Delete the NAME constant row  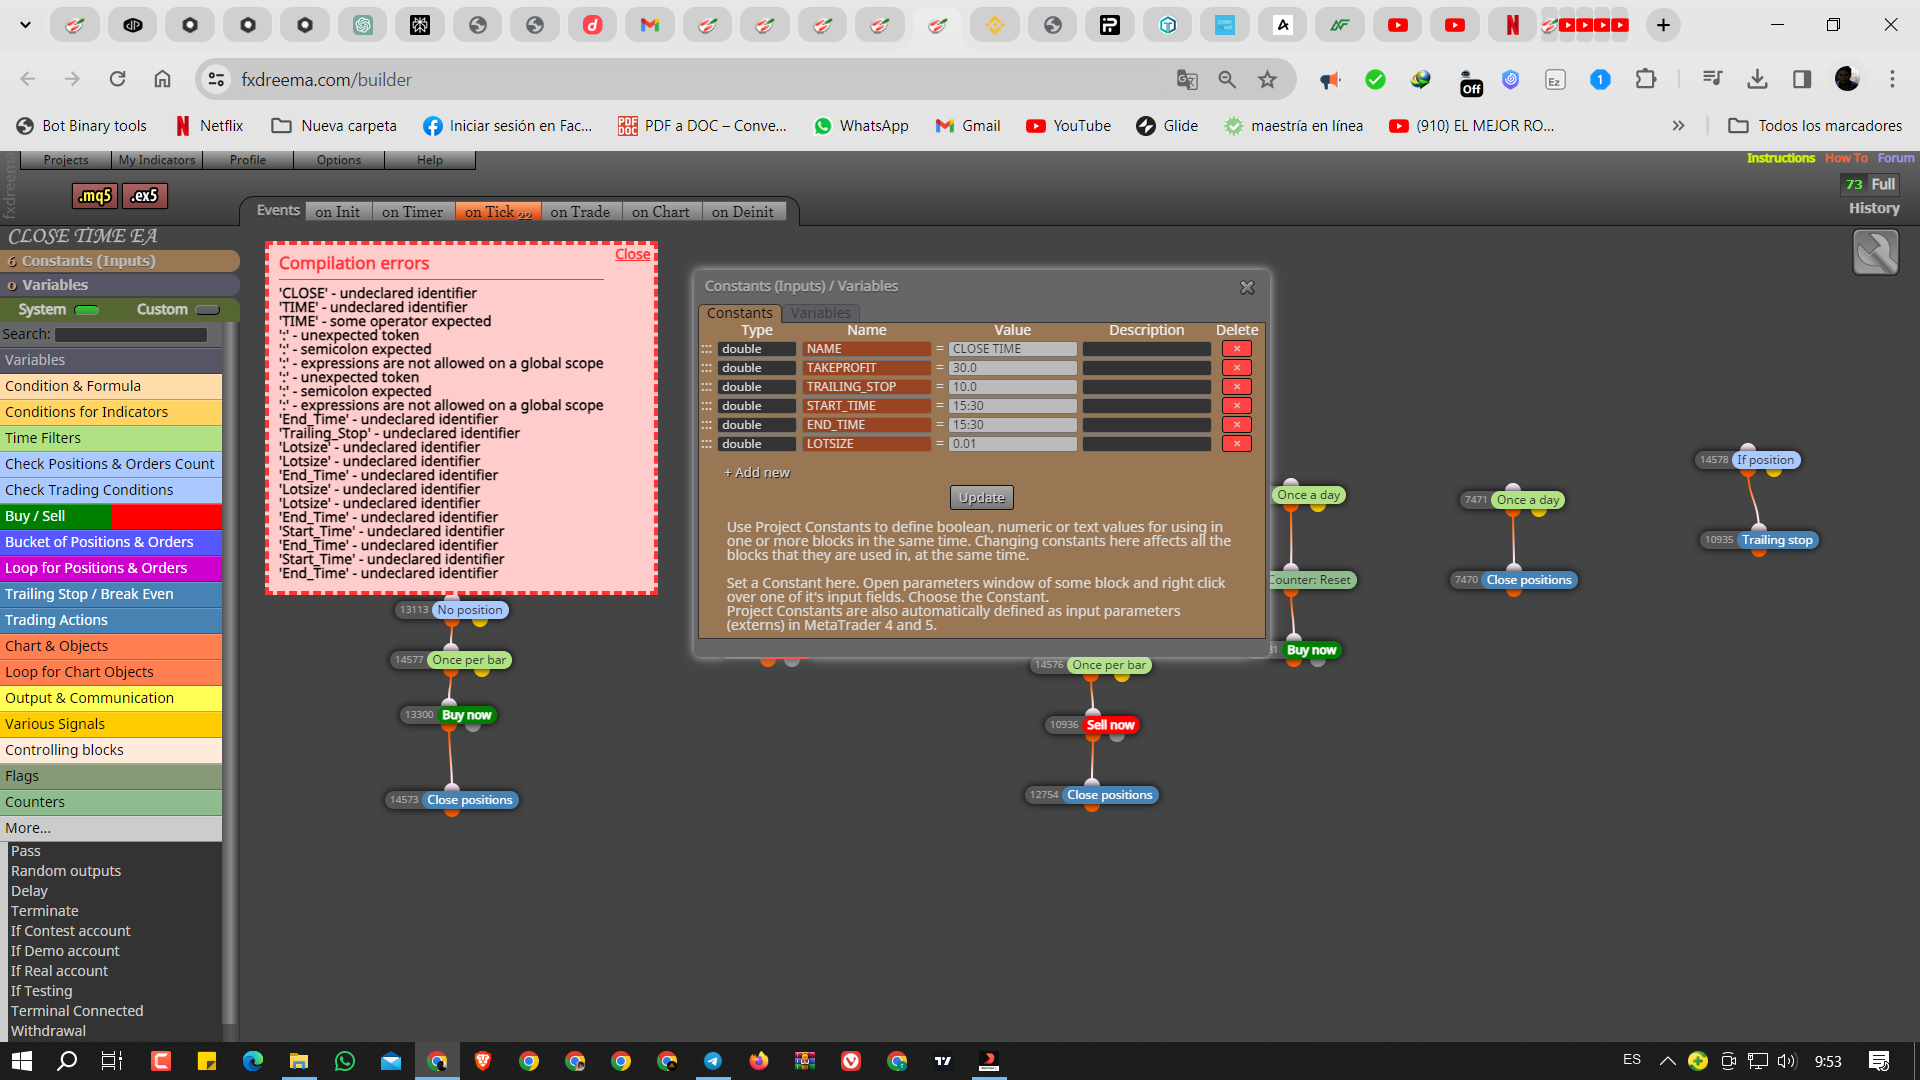[1237, 349]
